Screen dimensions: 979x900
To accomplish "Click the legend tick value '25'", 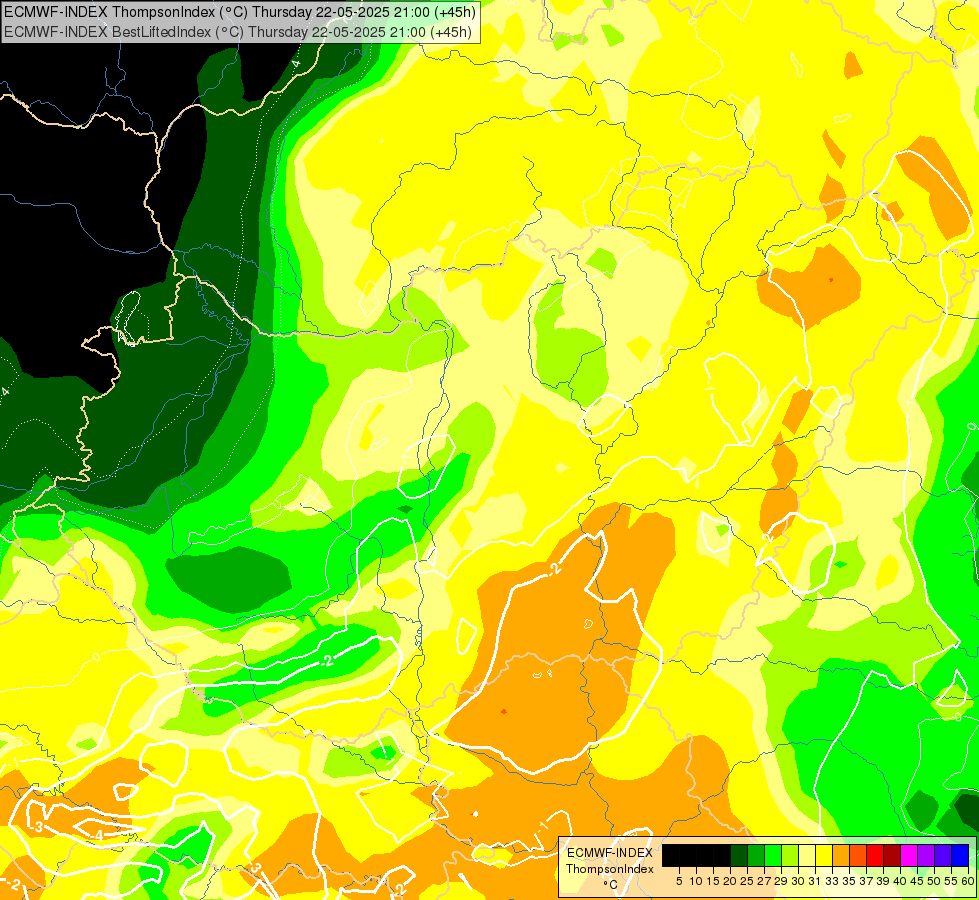I will [747, 881].
